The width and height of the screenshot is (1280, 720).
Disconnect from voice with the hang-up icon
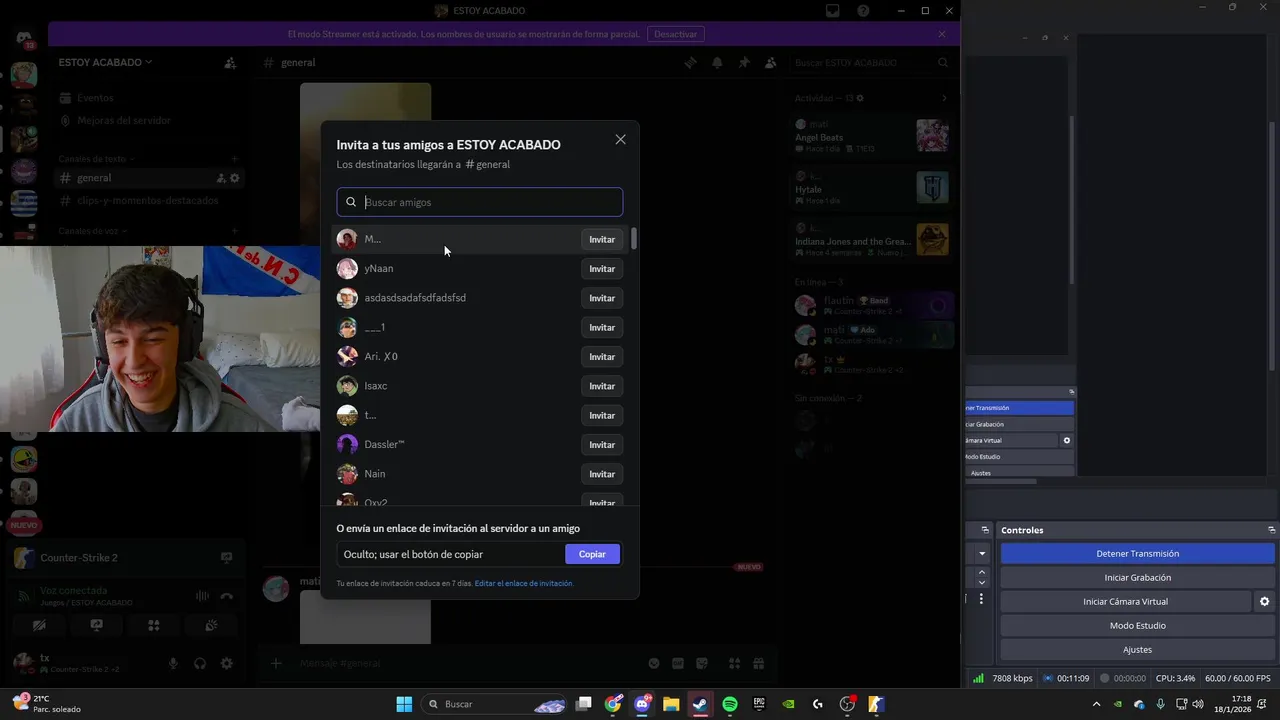pyautogui.click(x=227, y=596)
